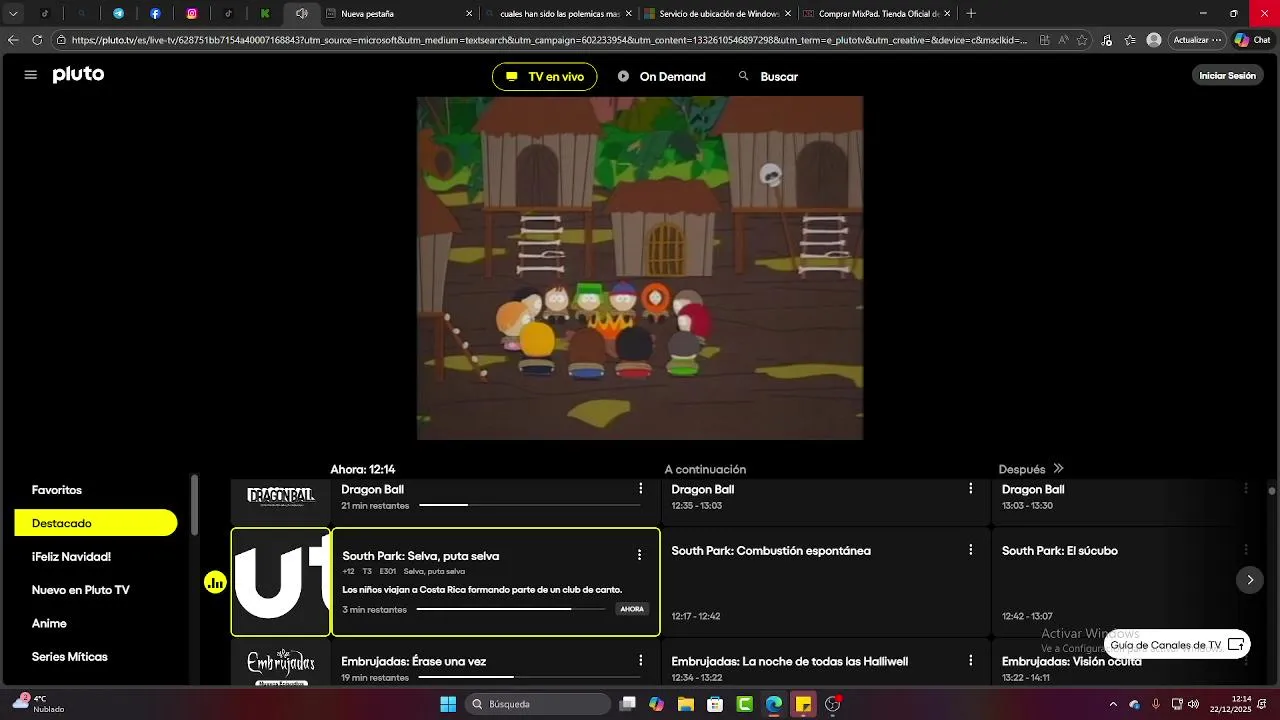Screen dimensions: 1280x720
Task: Open the browser profile icon
Action: click(1154, 40)
